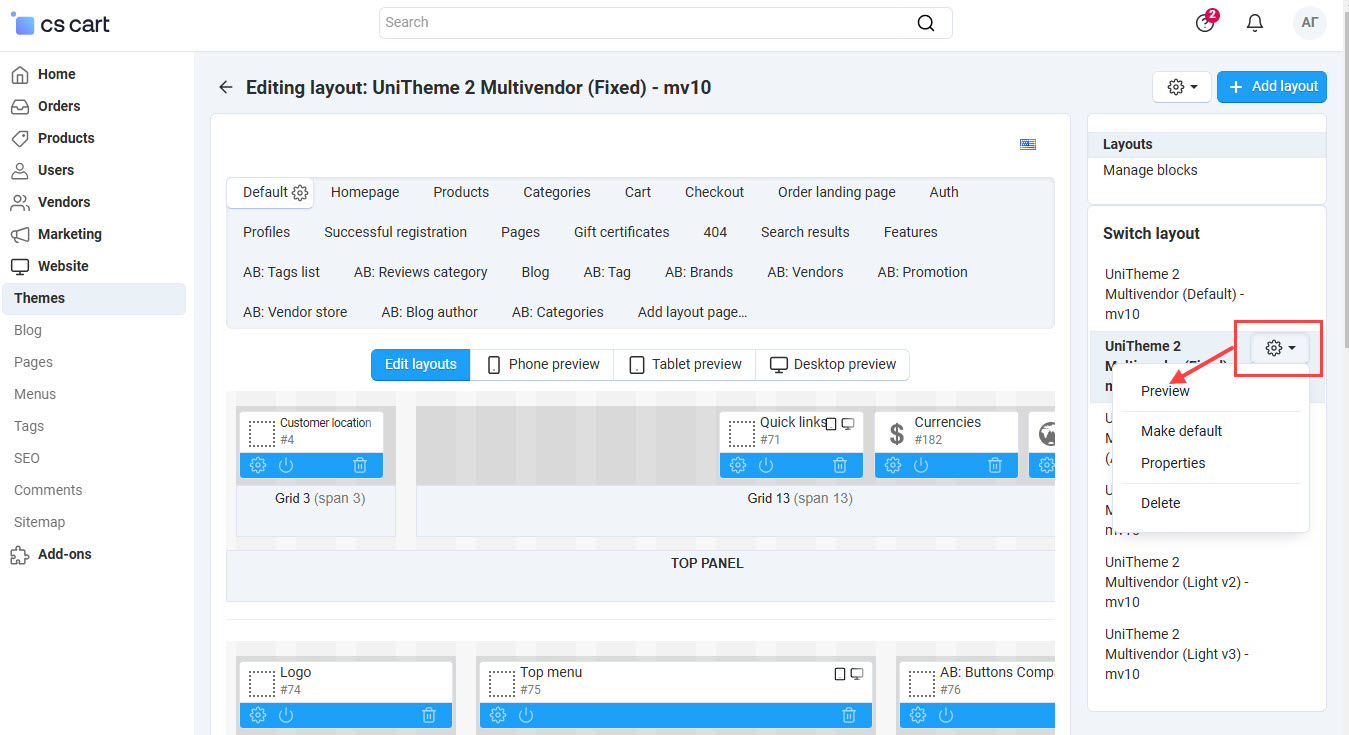Click phone device icon on Top menu block
This screenshot has height=735, width=1349.
pyautogui.click(x=840, y=674)
